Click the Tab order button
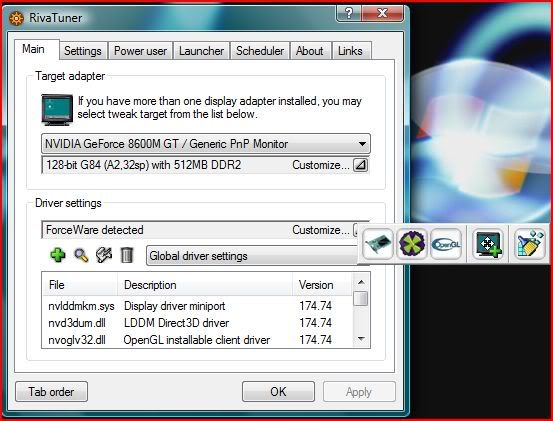 [51, 392]
